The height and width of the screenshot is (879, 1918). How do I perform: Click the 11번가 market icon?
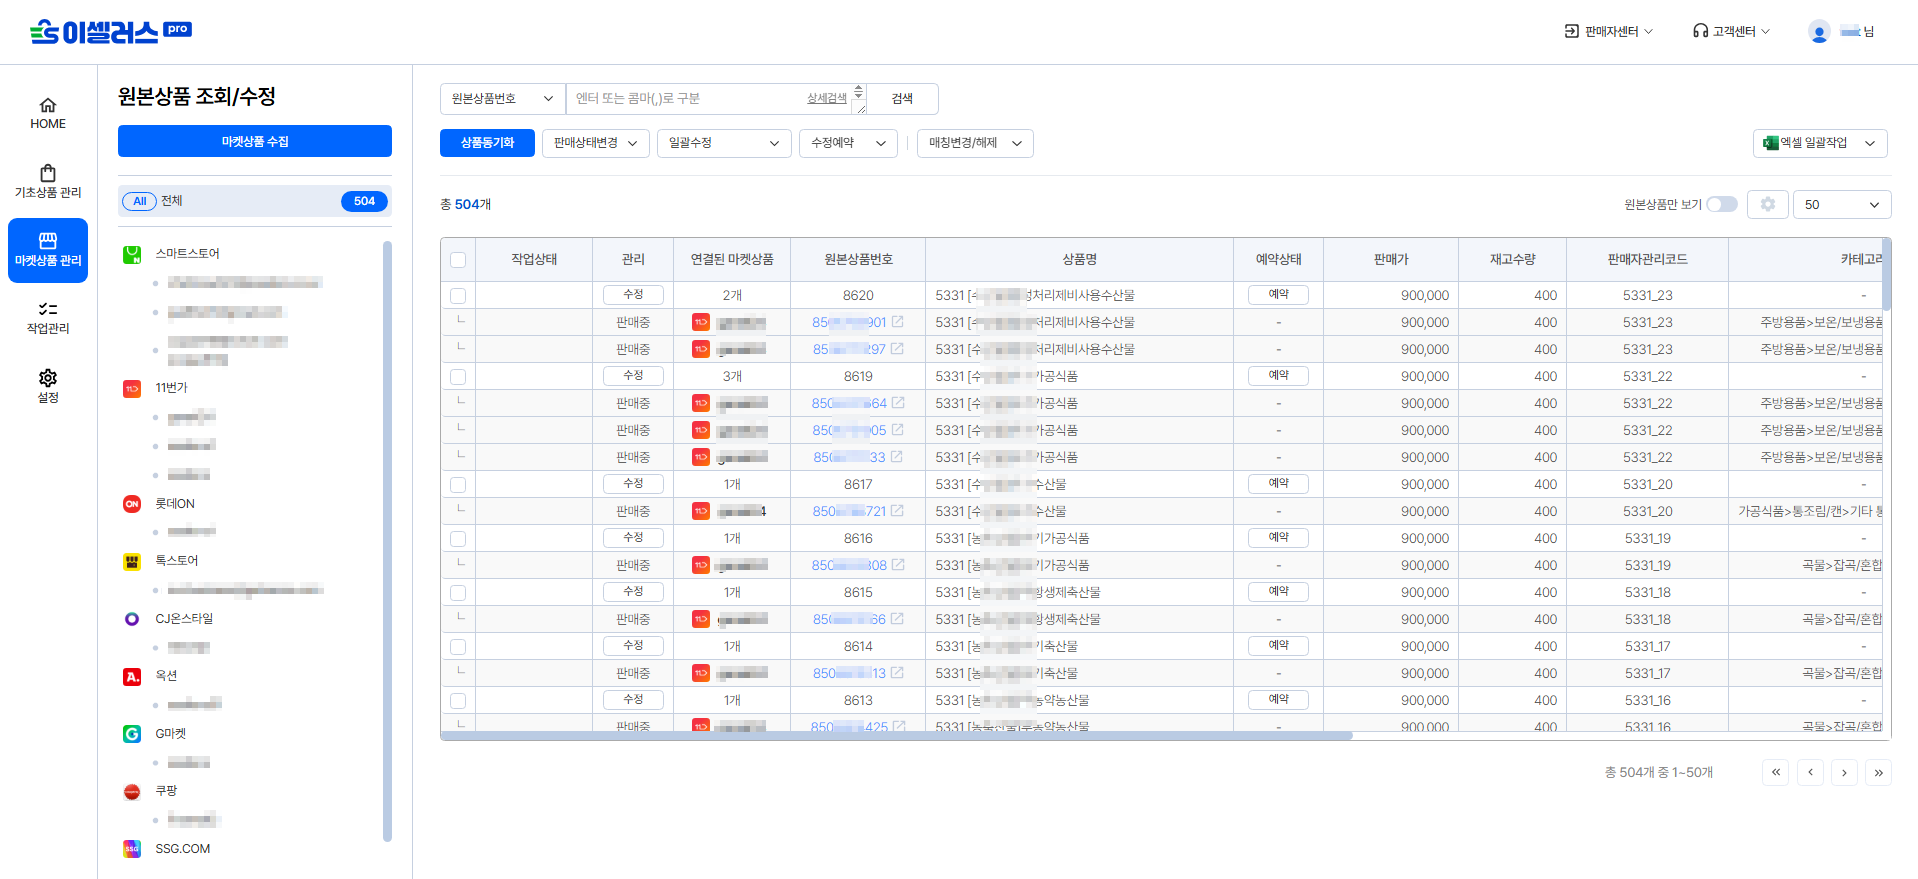(132, 388)
